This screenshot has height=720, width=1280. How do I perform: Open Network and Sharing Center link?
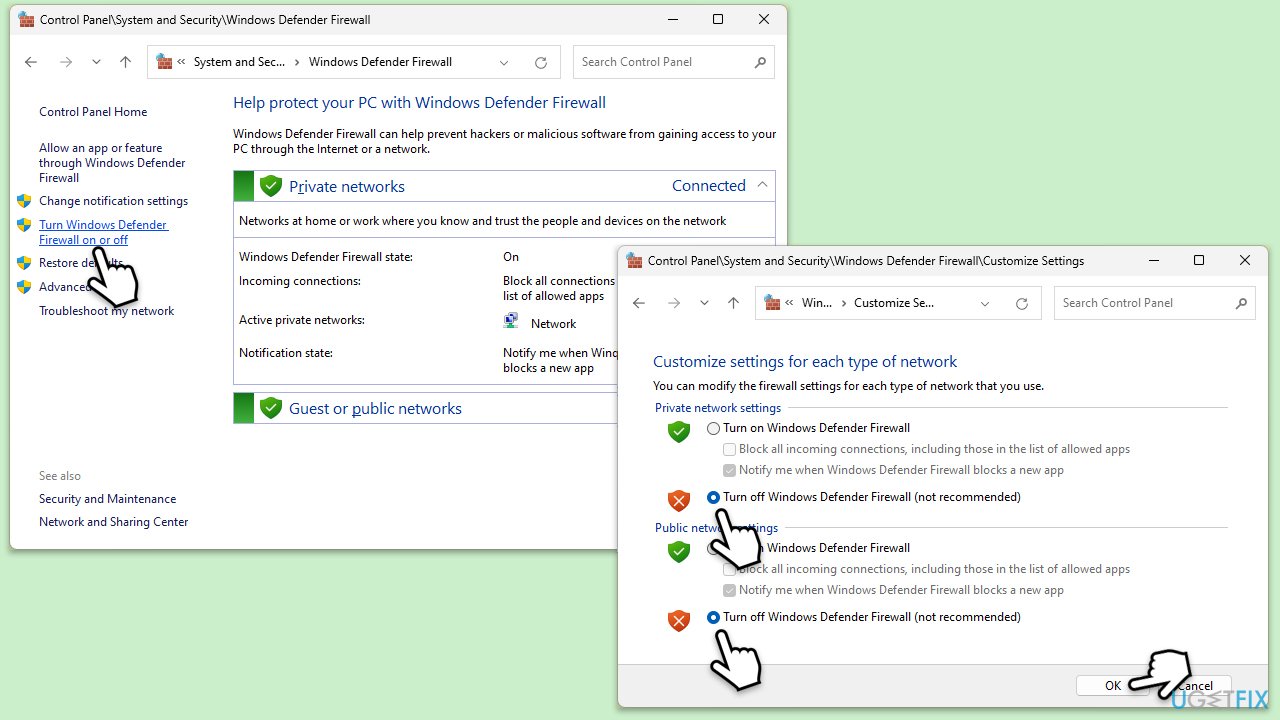coord(113,522)
